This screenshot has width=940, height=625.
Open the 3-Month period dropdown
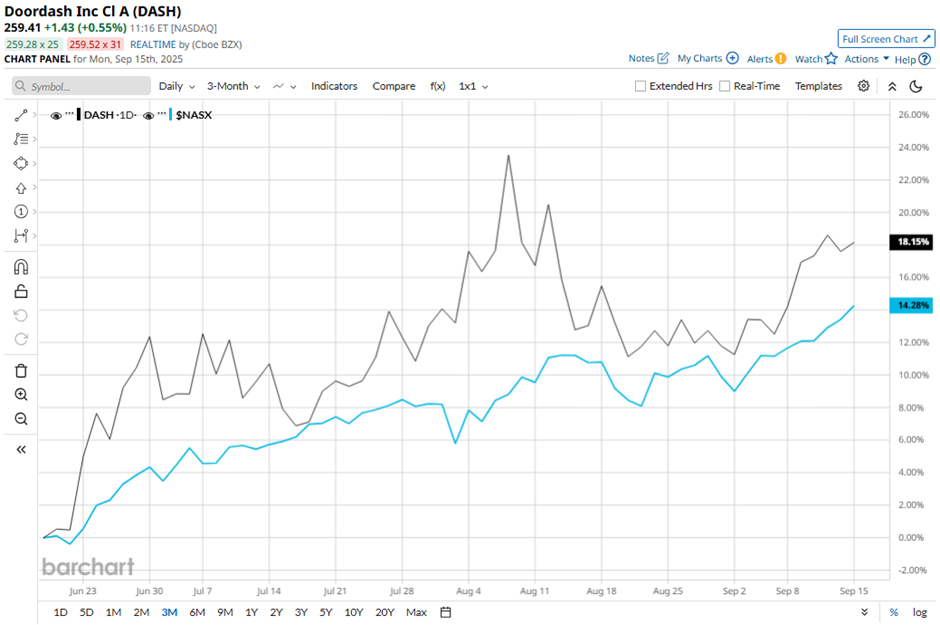(234, 86)
